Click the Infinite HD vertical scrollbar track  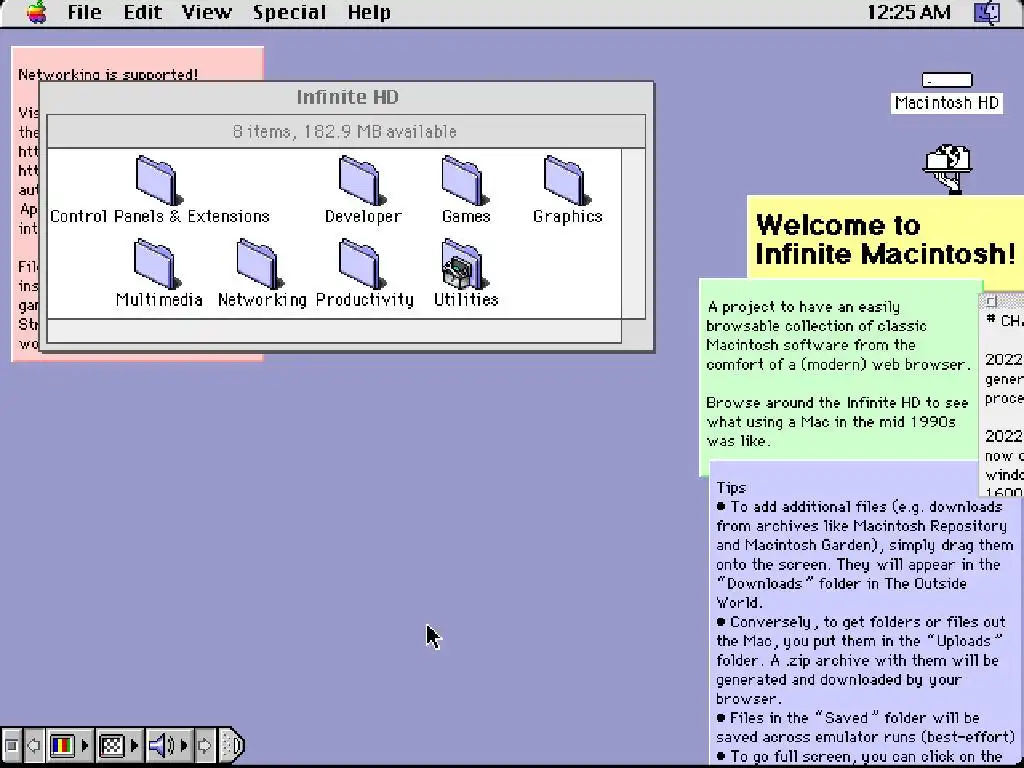coord(633,233)
